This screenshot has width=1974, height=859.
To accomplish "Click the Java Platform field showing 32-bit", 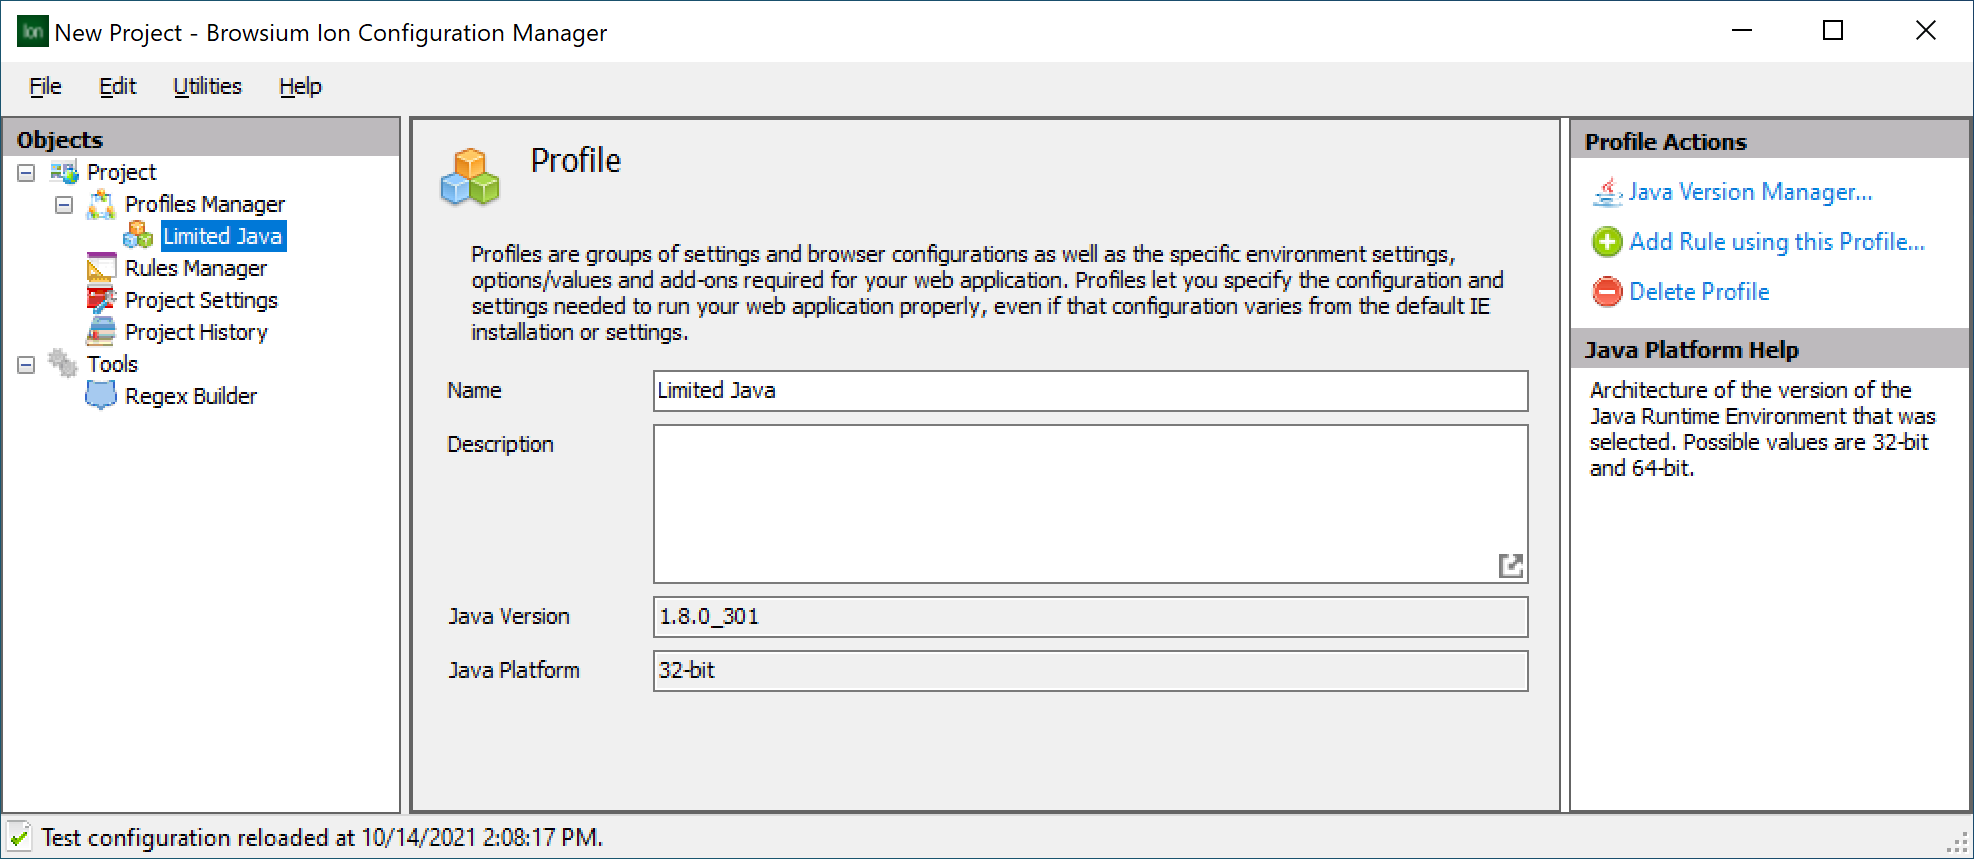I will tap(1090, 671).
